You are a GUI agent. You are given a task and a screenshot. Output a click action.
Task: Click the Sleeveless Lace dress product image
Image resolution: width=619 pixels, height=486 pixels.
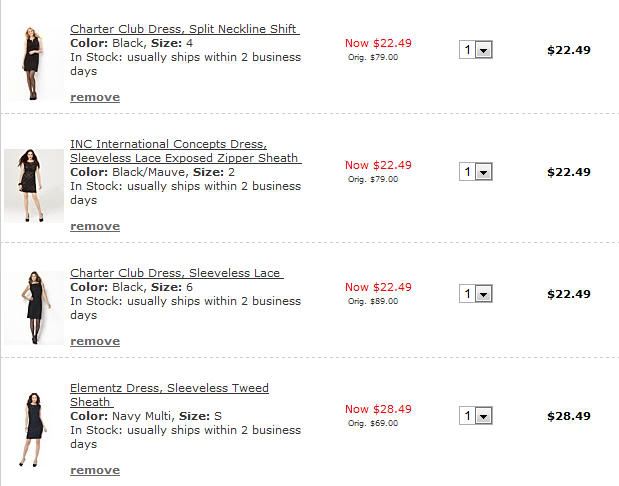pos(34,308)
